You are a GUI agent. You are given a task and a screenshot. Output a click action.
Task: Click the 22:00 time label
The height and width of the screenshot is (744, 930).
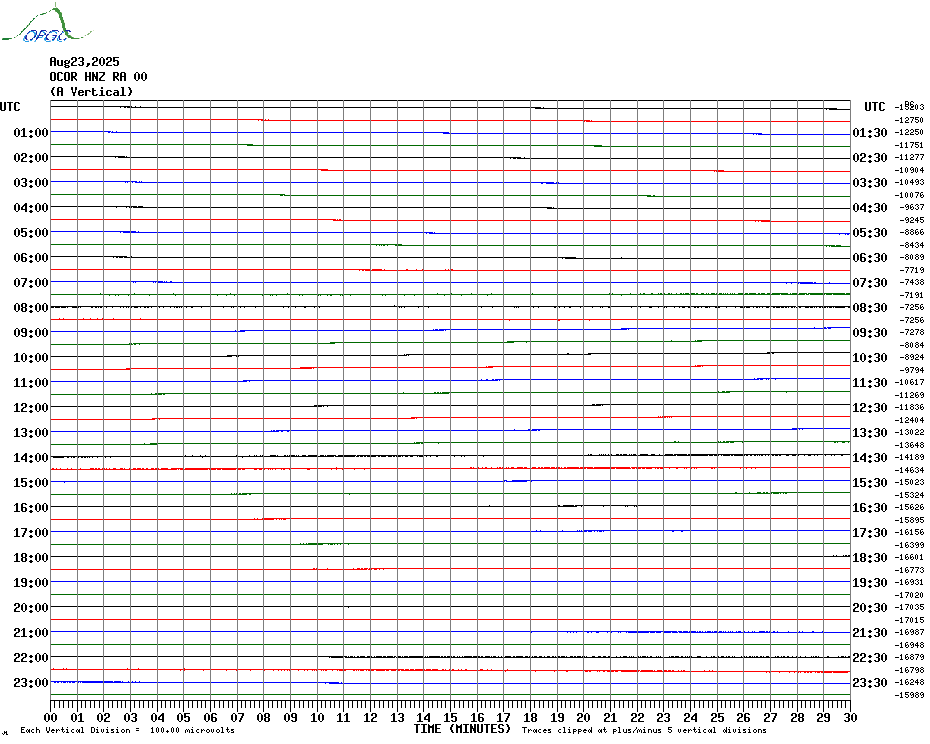(31, 657)
